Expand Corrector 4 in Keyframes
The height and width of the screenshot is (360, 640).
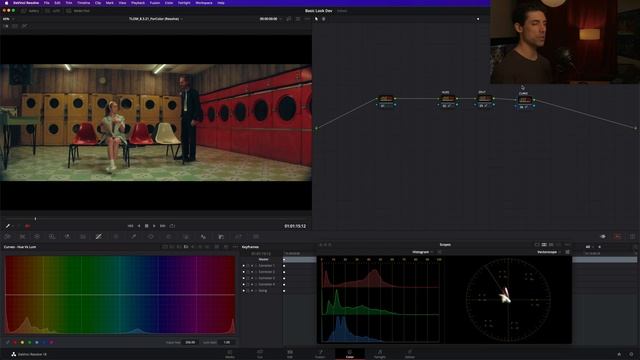256,284
